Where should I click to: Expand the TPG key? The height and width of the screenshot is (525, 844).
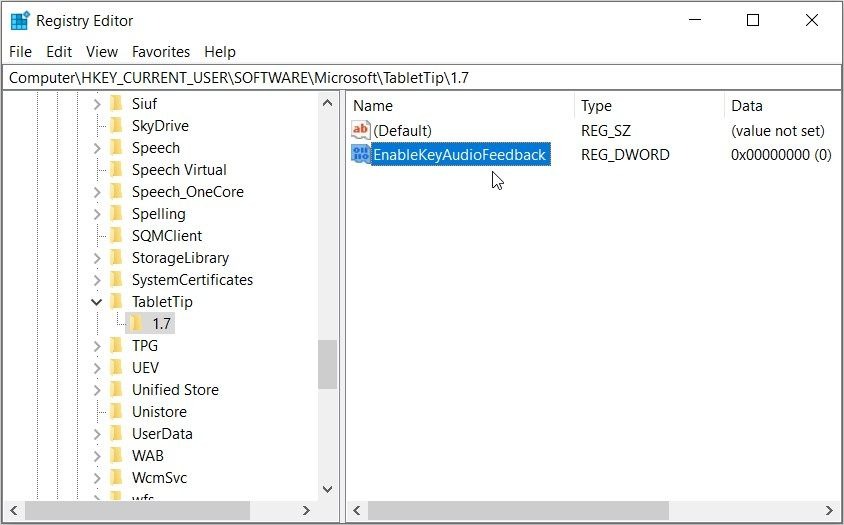(97, 346)
